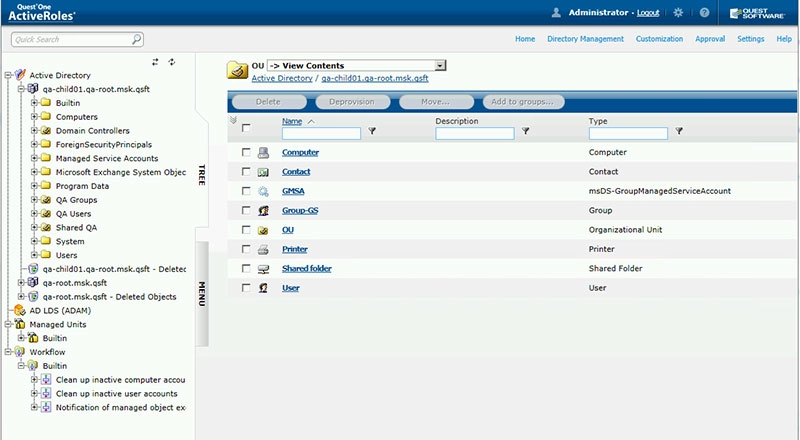Select the vertical TREE tab

click(x=202, y=175)
